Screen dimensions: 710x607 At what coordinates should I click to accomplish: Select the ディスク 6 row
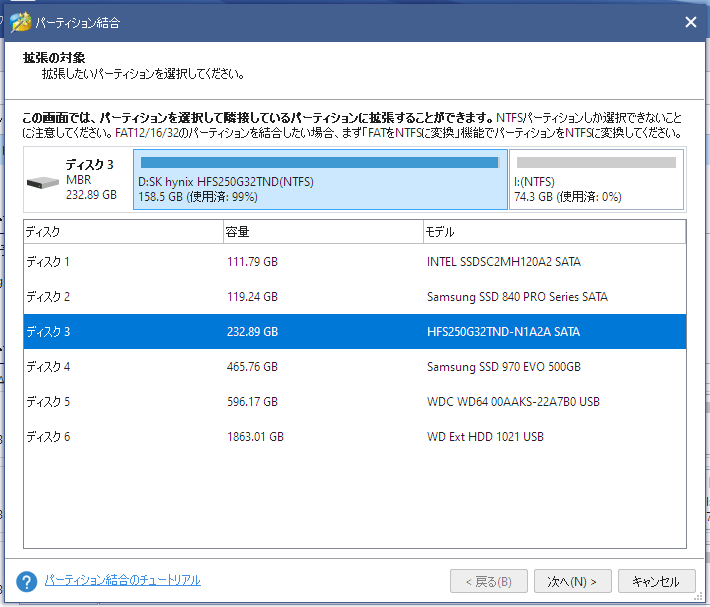point(355,436)
